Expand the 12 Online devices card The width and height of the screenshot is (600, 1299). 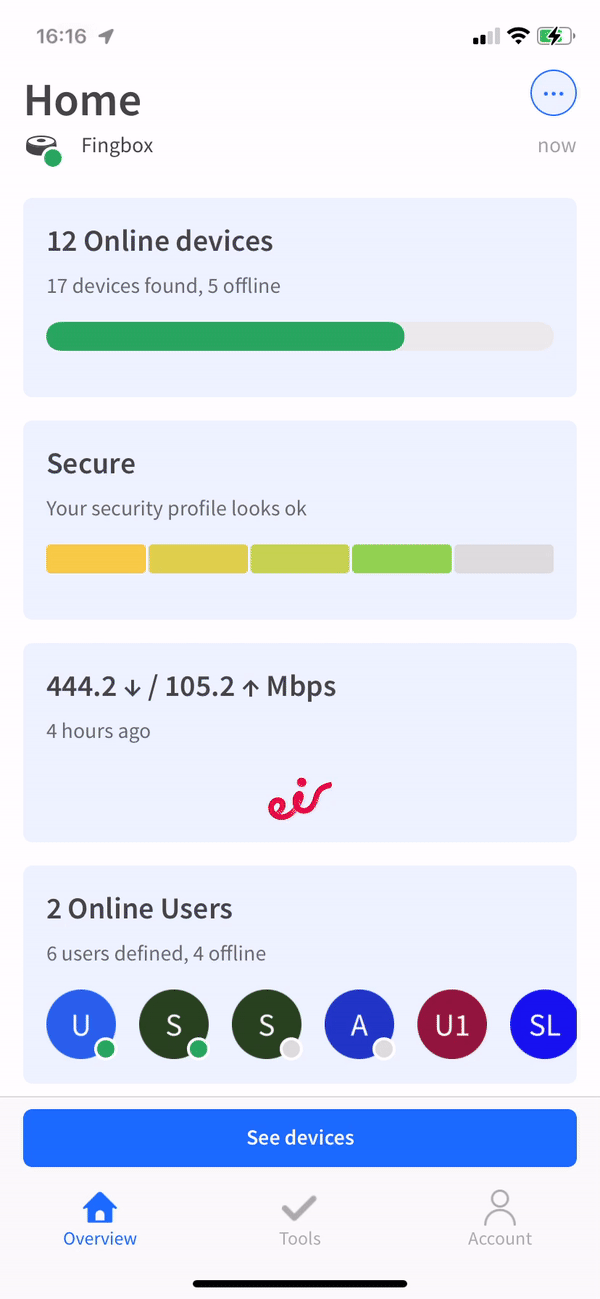click(299, 296)
